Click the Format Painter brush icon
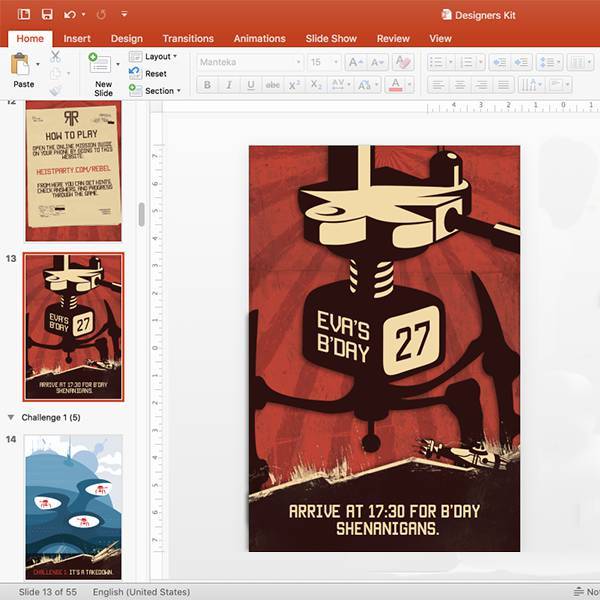This screenshot has height=600, width=600. pos(55,91)
